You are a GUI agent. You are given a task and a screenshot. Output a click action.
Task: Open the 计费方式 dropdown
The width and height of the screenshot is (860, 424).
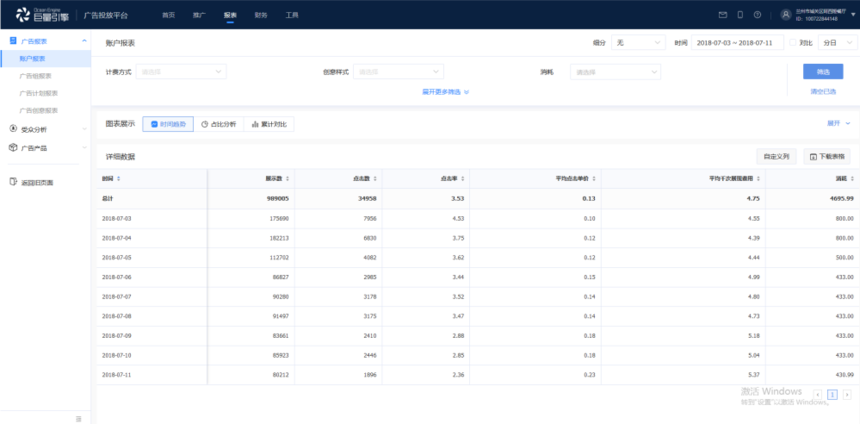pos(181,72)
